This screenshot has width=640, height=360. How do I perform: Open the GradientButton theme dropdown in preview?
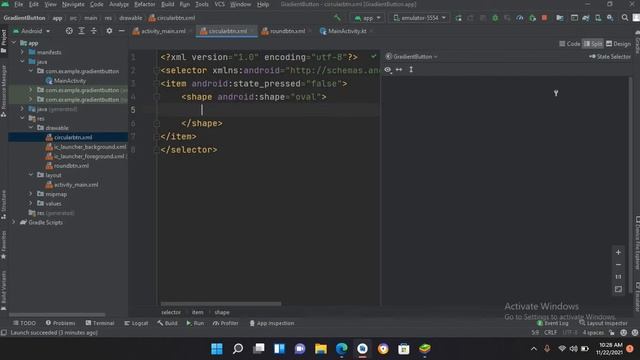[411, 57]
